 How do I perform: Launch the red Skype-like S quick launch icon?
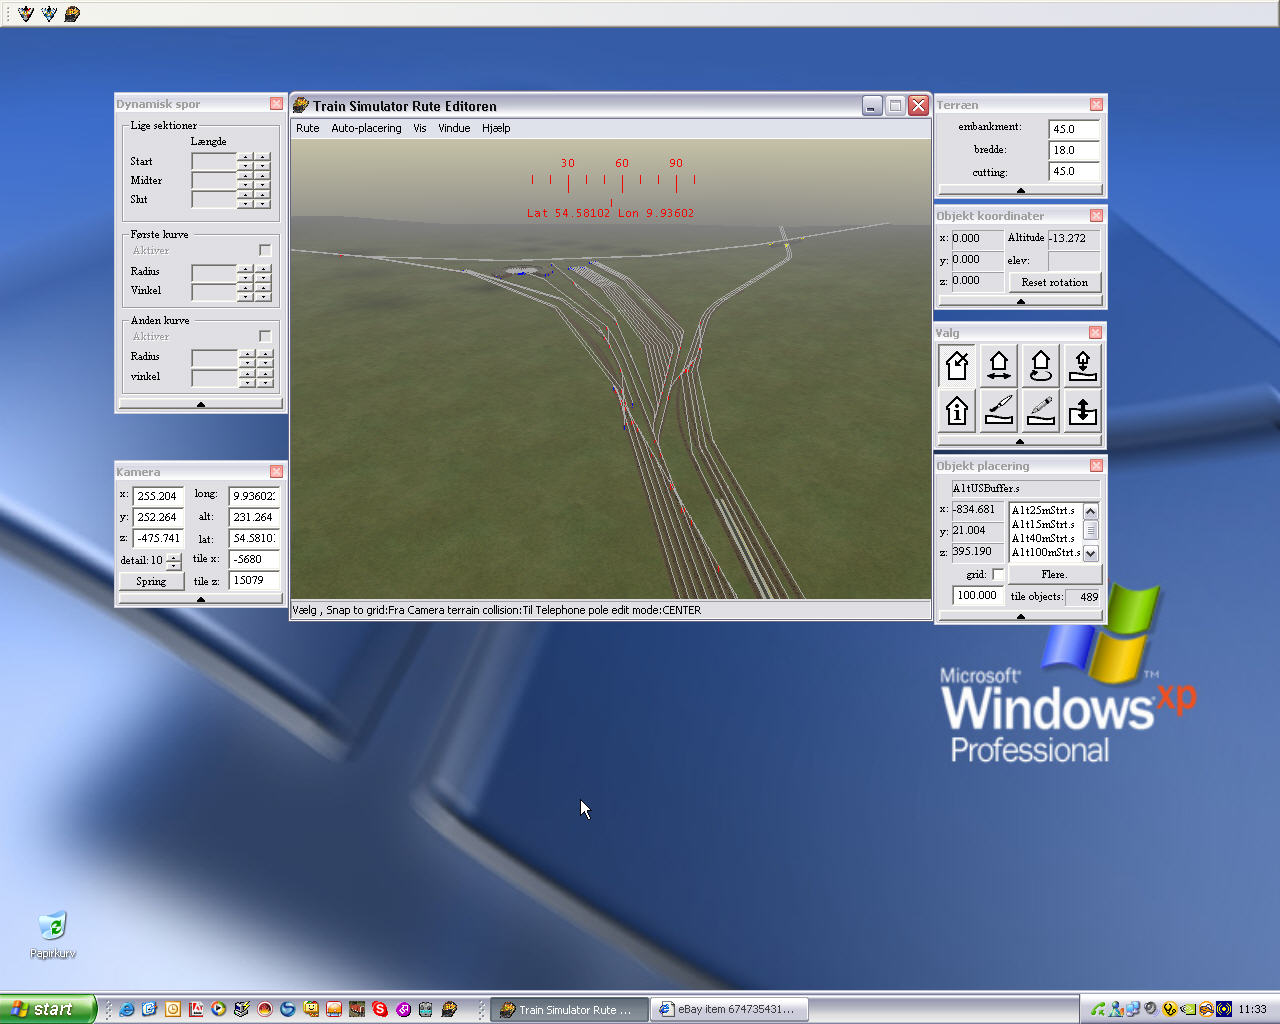click(380, 1009)
